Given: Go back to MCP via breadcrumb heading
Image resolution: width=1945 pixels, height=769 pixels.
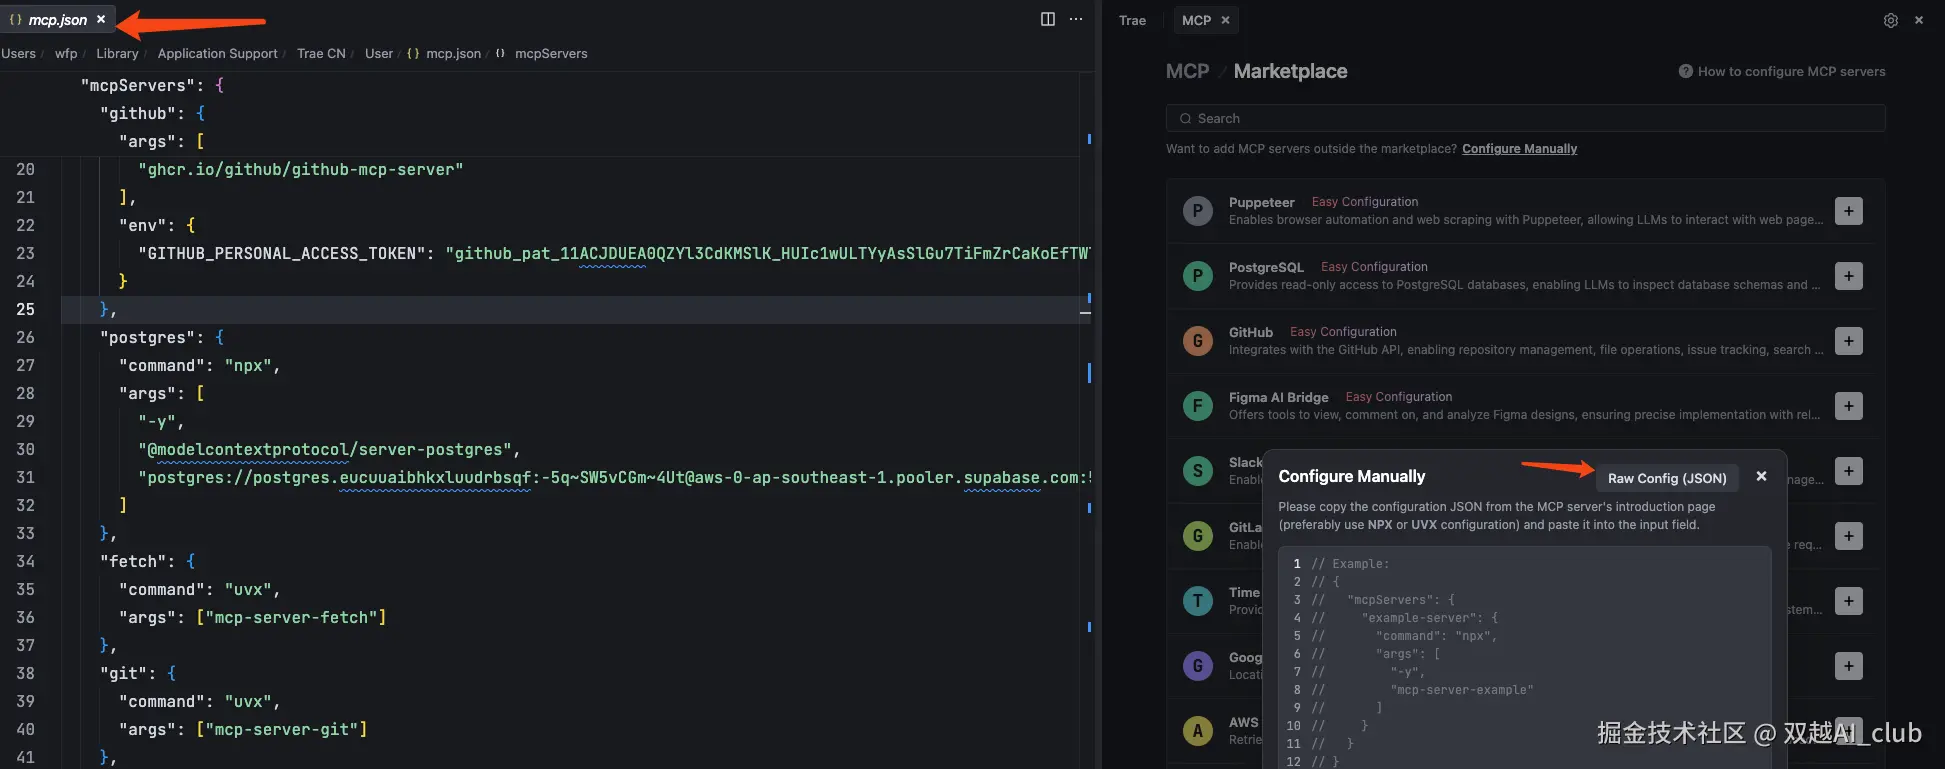Looking at the screenshot, I should [1187, 71].
